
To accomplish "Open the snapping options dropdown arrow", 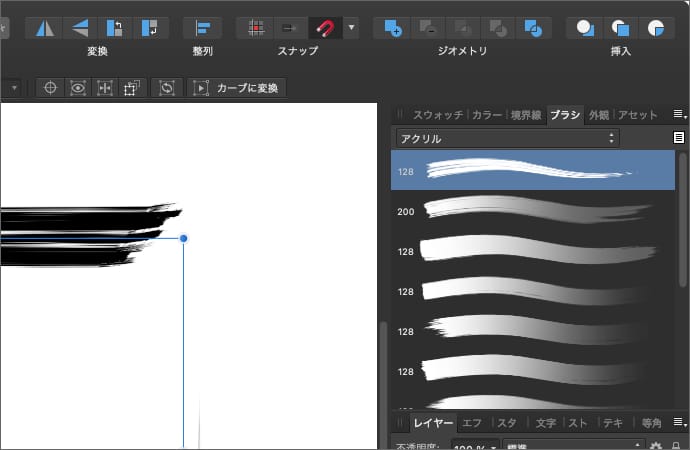I will (351, 28).
